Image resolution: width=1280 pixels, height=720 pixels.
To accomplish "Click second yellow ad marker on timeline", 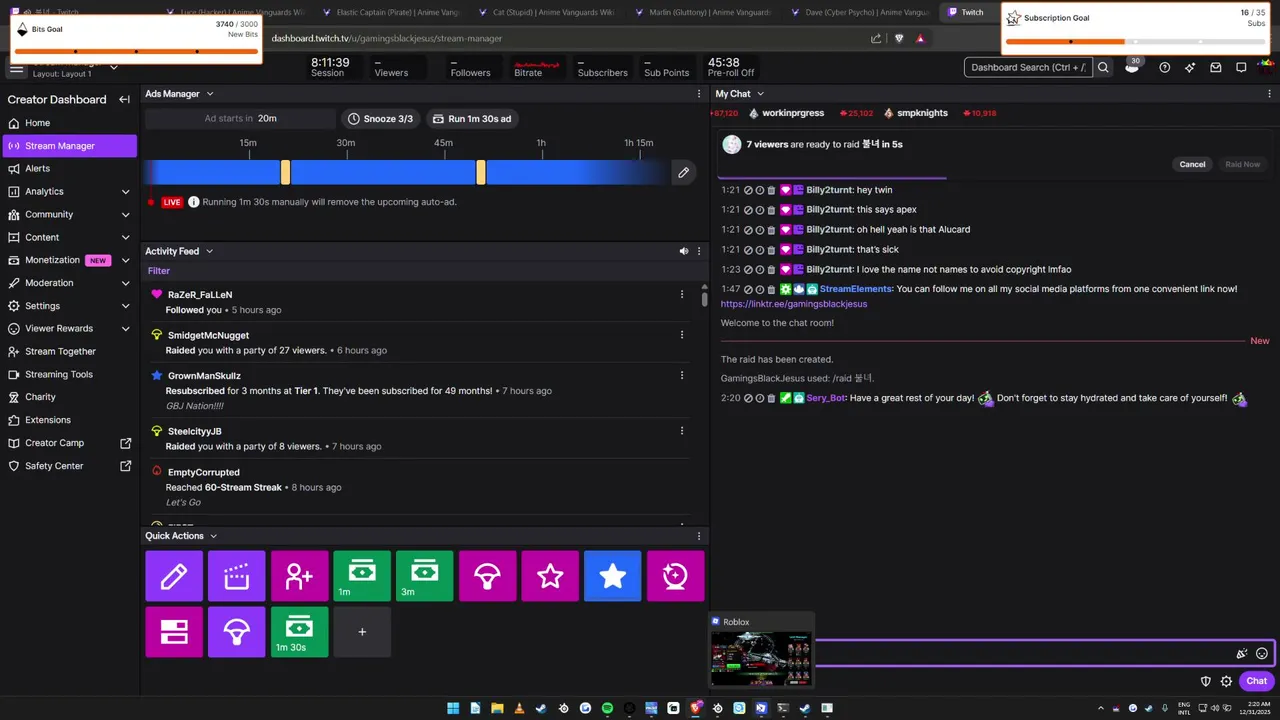I will (x=481, y=172).
